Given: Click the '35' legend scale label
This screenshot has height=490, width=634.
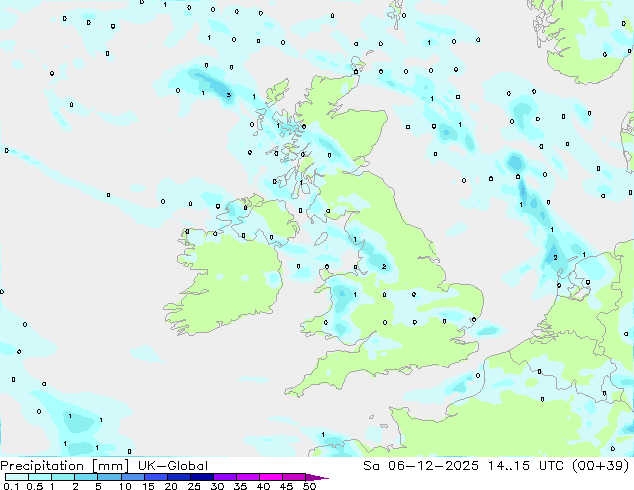Looking at the screenshot, I should tap(240, 486).
